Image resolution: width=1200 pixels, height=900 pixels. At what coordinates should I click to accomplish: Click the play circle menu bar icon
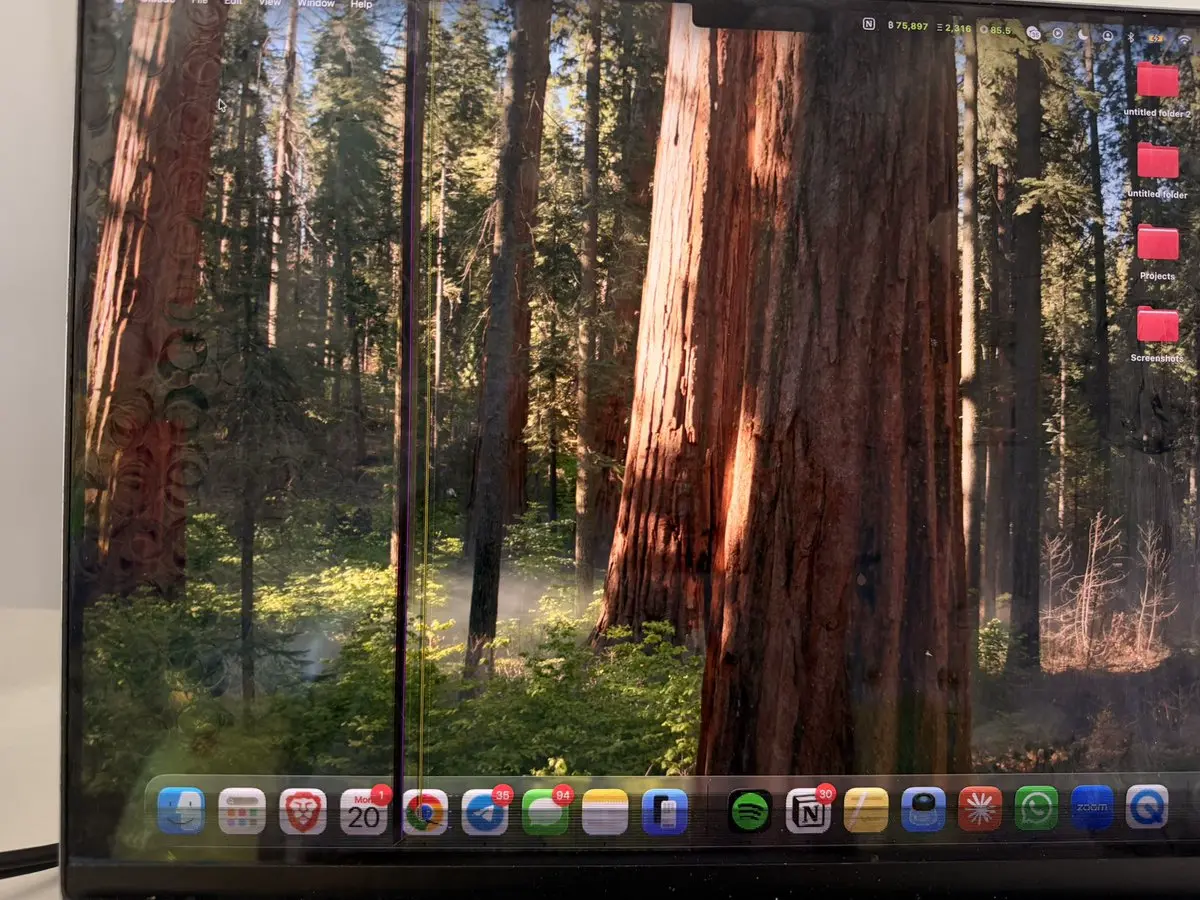coord(1059,33)
